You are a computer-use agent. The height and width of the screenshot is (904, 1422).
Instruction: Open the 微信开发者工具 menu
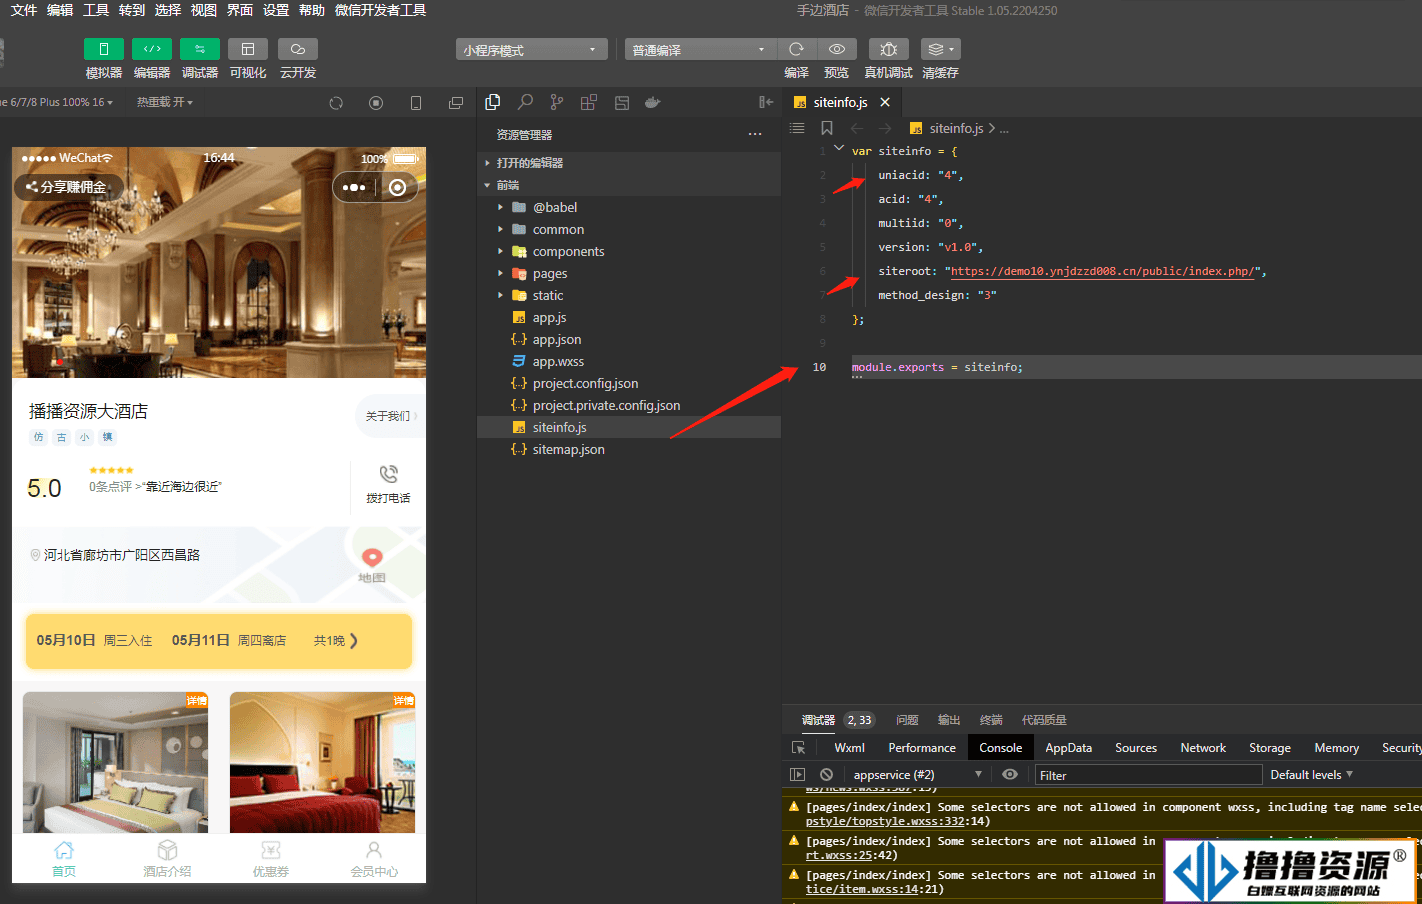[380, 10]
